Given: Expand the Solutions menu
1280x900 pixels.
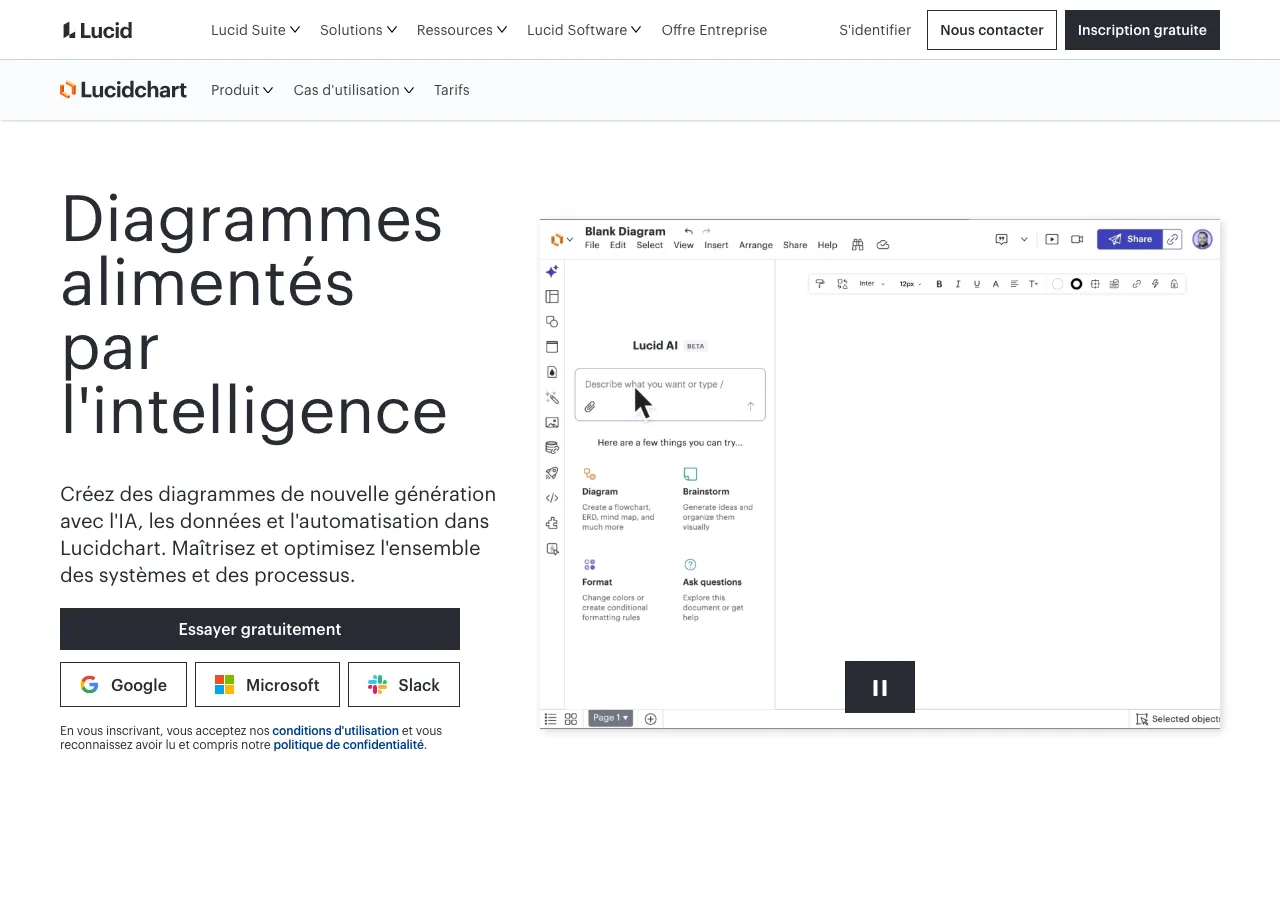Looking at the screenshot, I should click(x=358, y=30).
